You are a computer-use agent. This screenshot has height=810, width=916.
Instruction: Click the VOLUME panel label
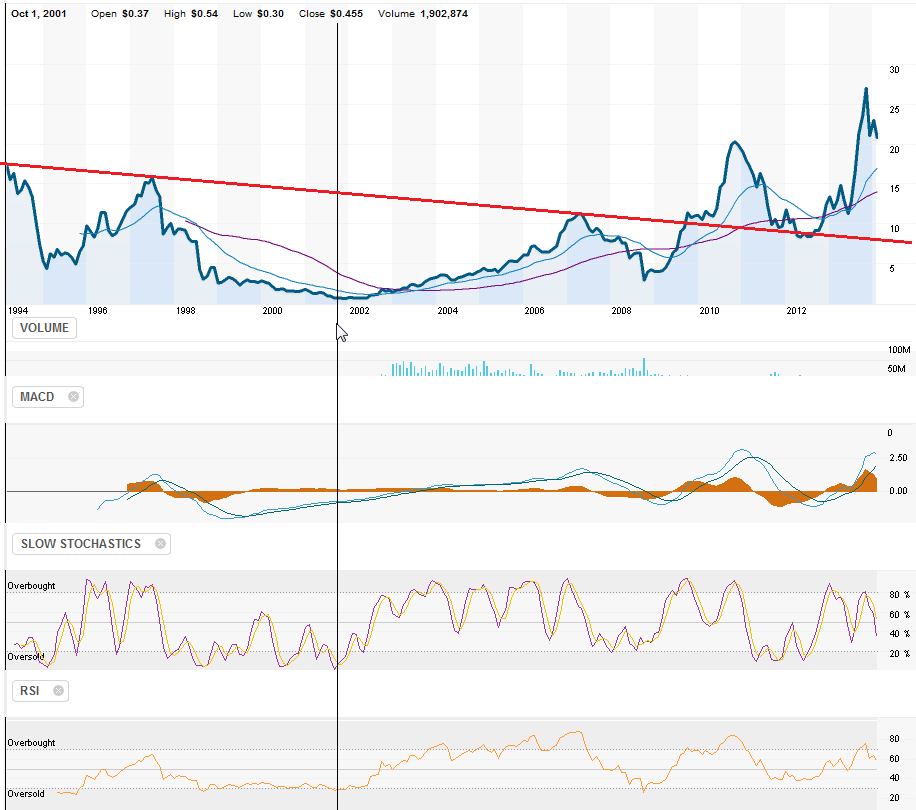[x=44, y=327]
